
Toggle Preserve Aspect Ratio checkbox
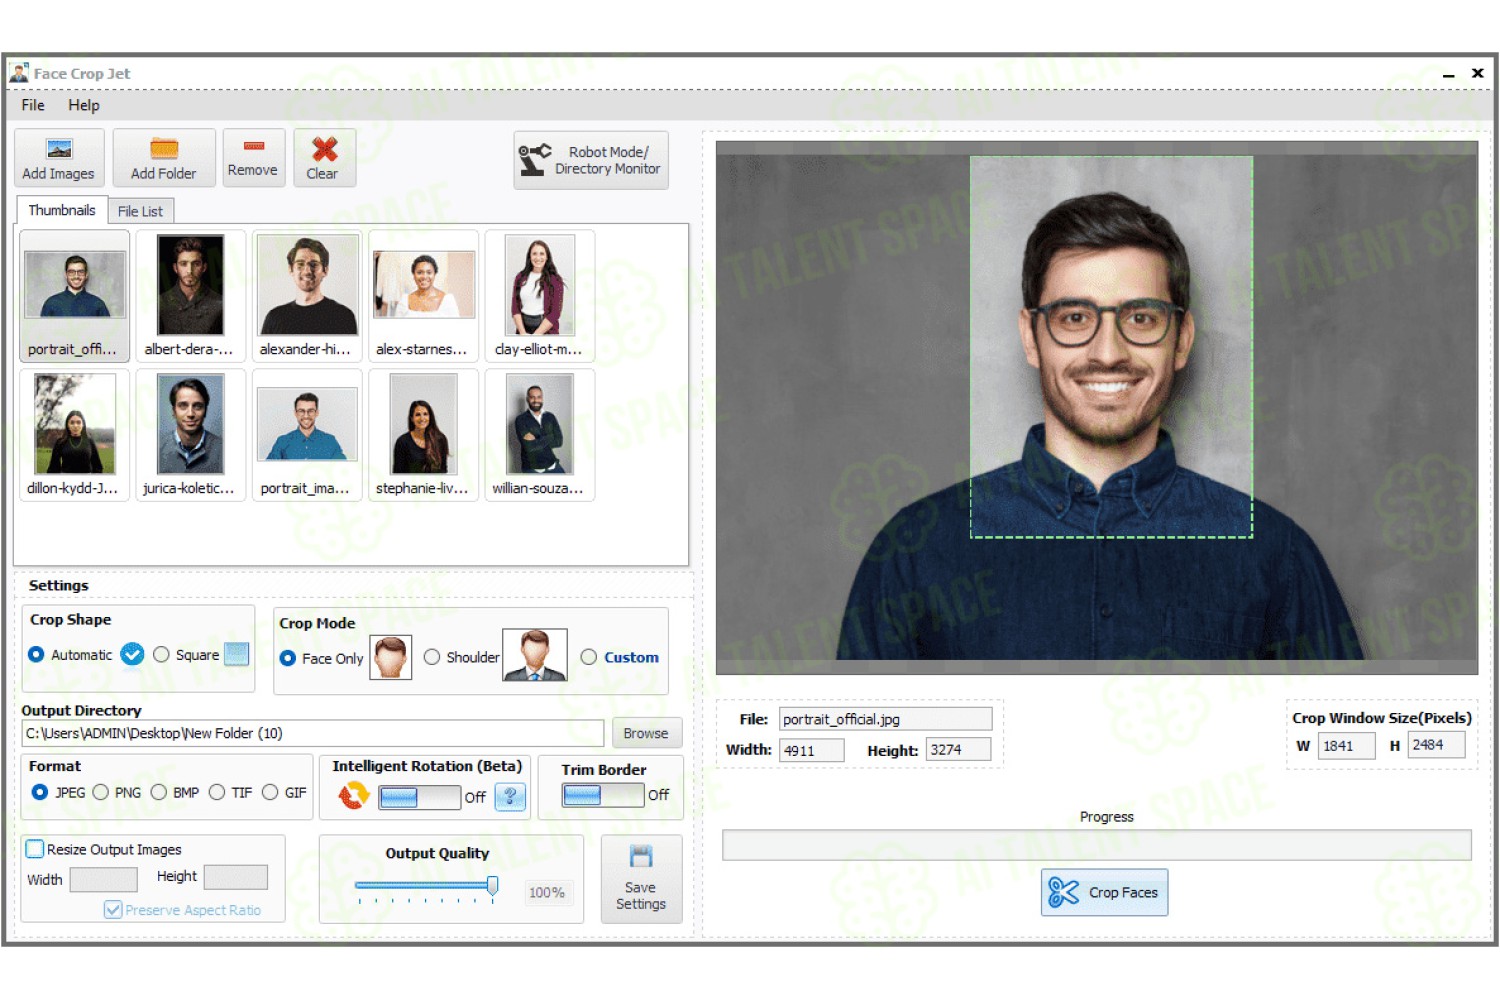tap(113, 910)
